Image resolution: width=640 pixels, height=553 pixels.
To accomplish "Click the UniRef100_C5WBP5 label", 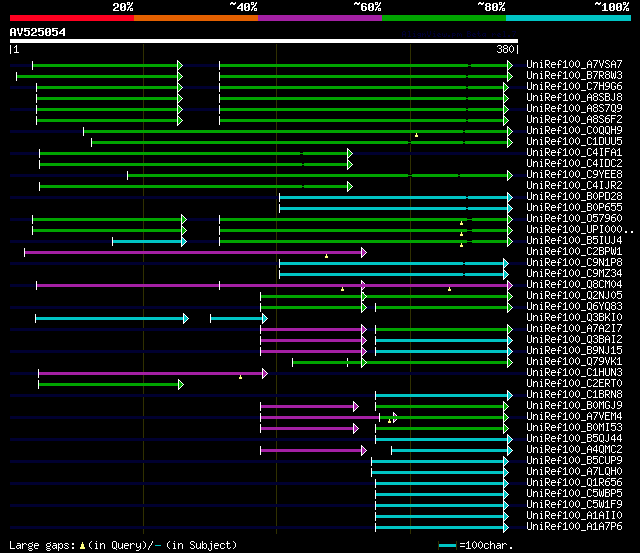I will point(574,494).
